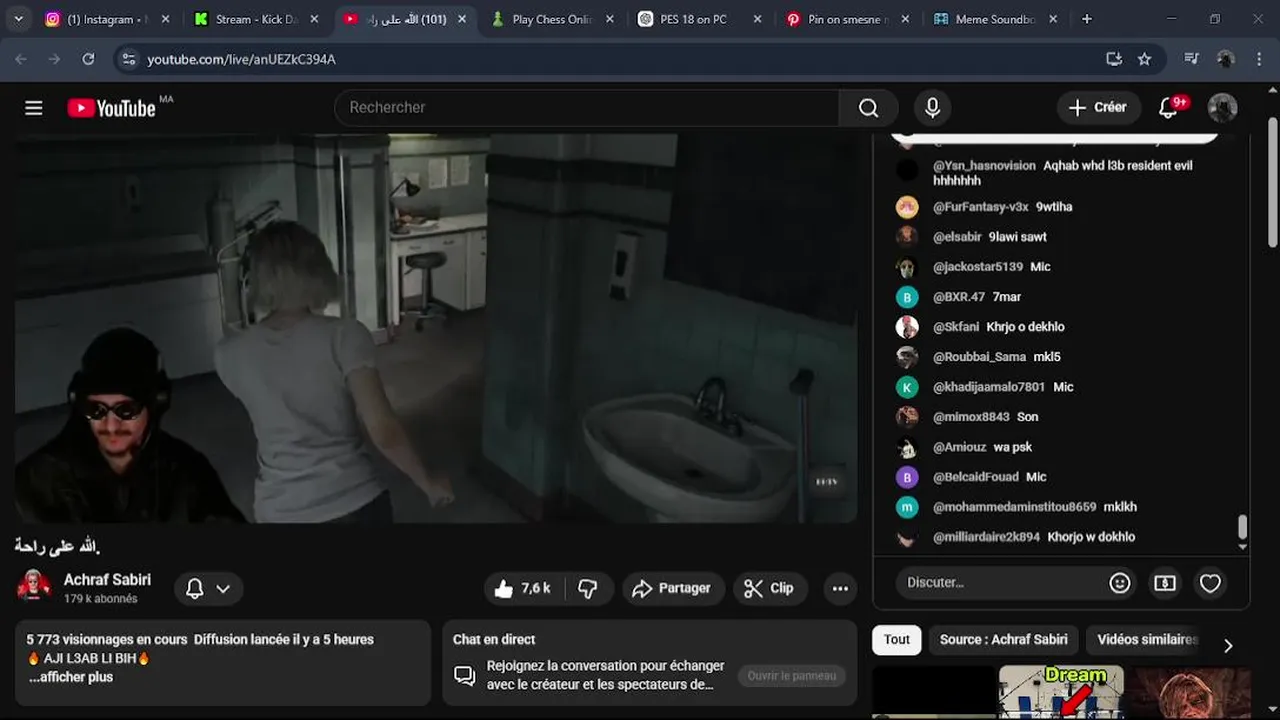Click @Skfani chat username
The width and height of the screenshot is (1280, 720).
coord(956,327)
